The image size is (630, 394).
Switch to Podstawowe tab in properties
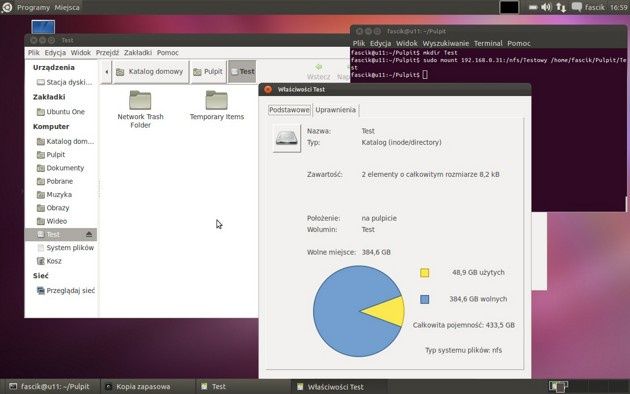(289, 110)
